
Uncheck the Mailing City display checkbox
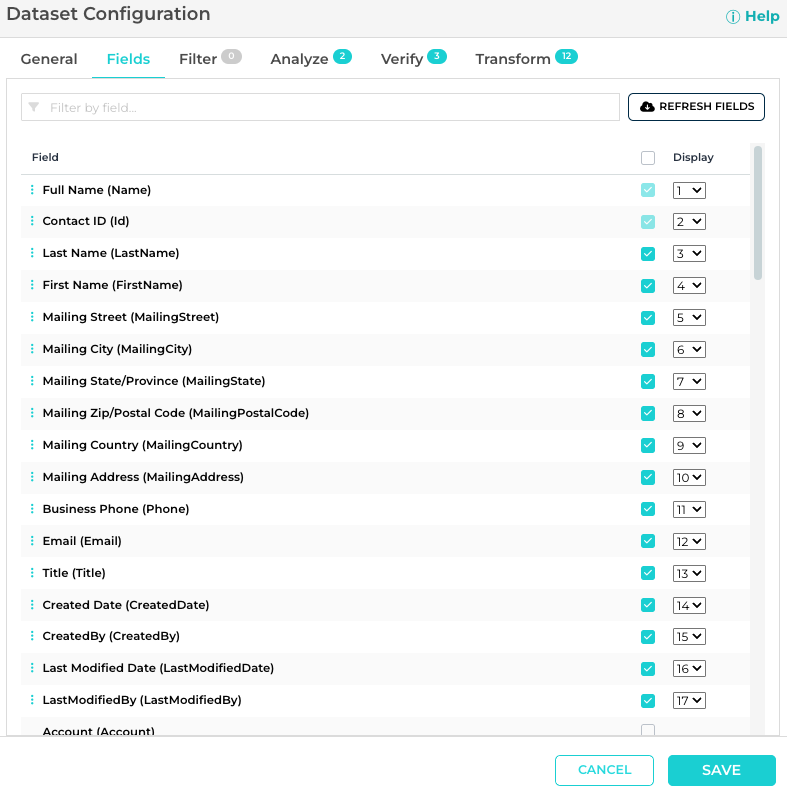648,349
